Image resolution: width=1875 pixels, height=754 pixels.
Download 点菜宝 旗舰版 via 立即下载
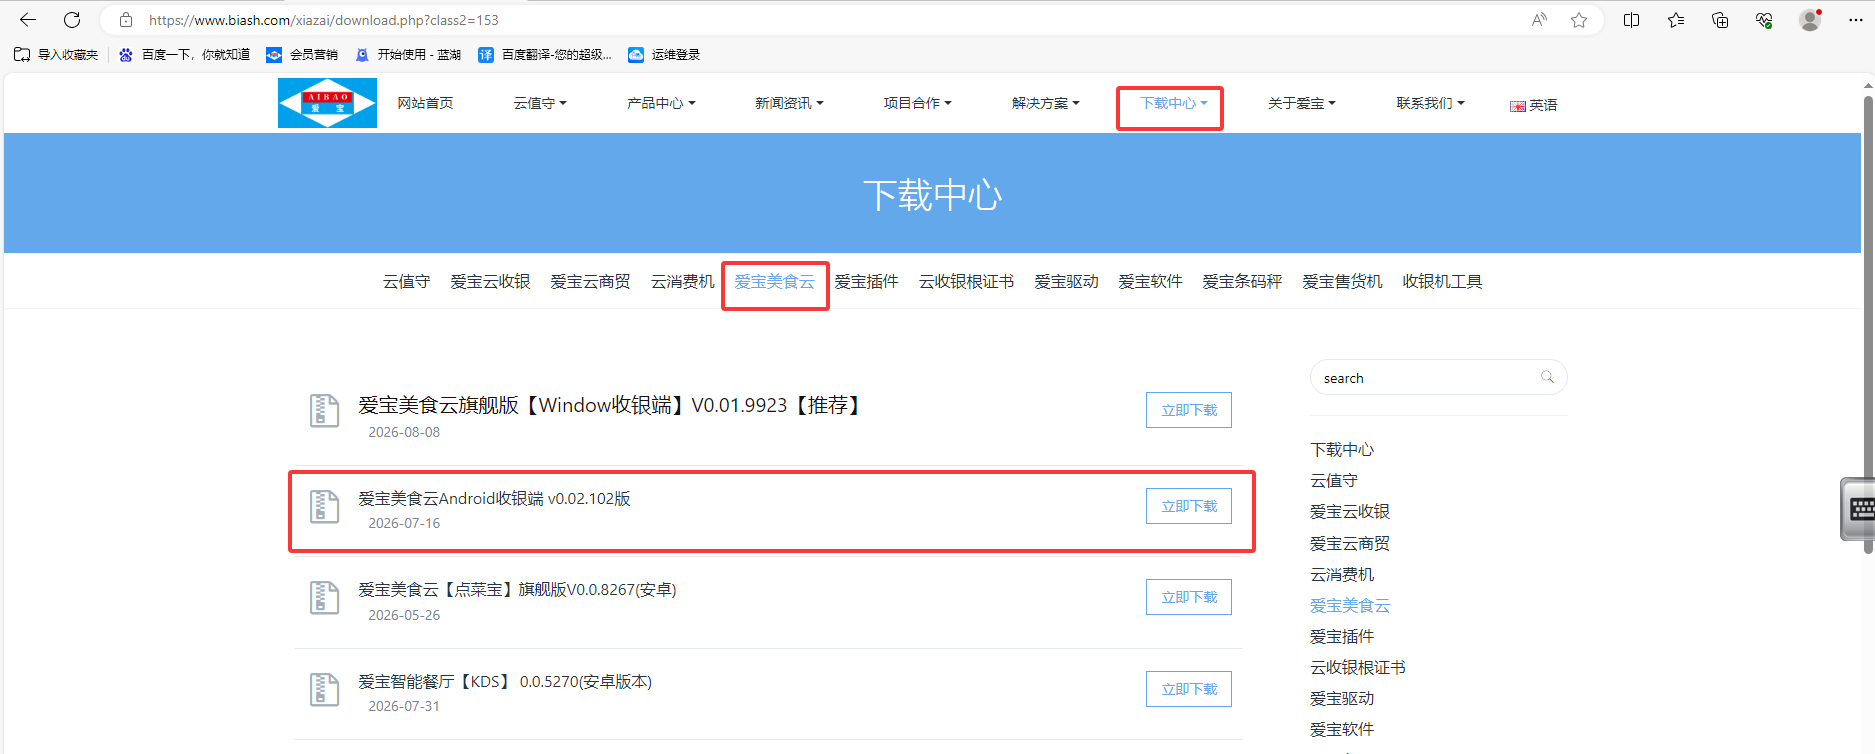(x=1189, y=597)
